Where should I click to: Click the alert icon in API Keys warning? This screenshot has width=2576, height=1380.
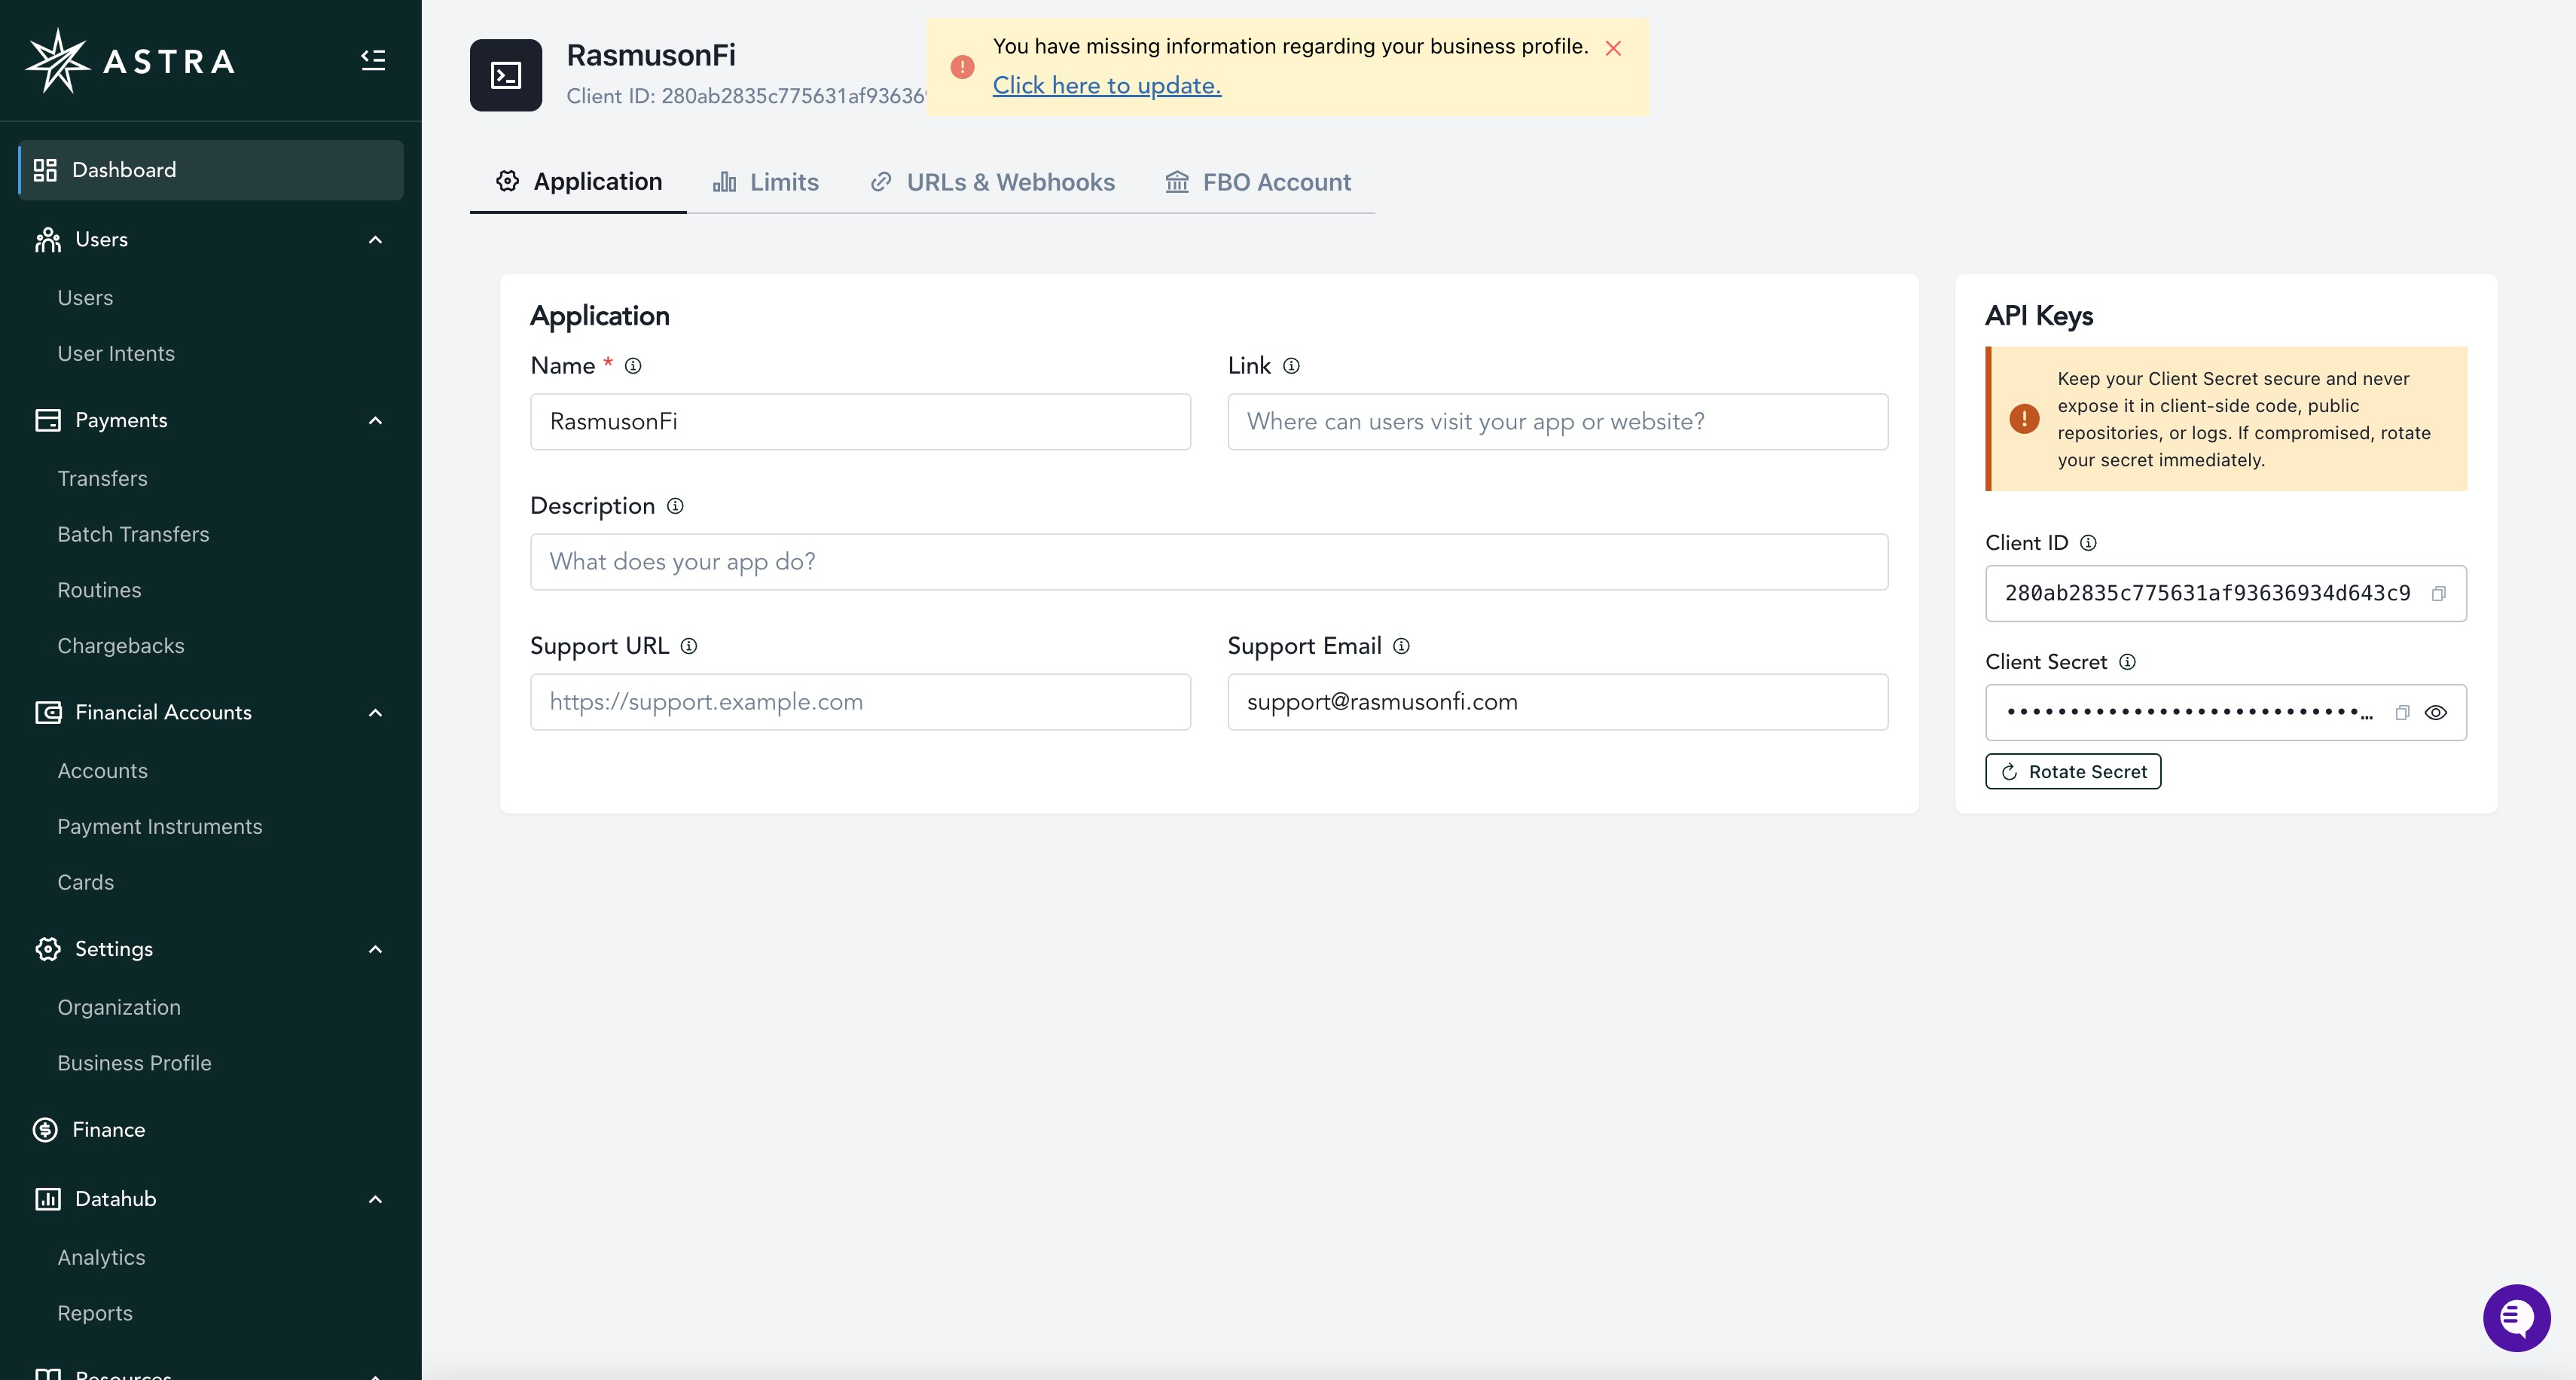2024,419
